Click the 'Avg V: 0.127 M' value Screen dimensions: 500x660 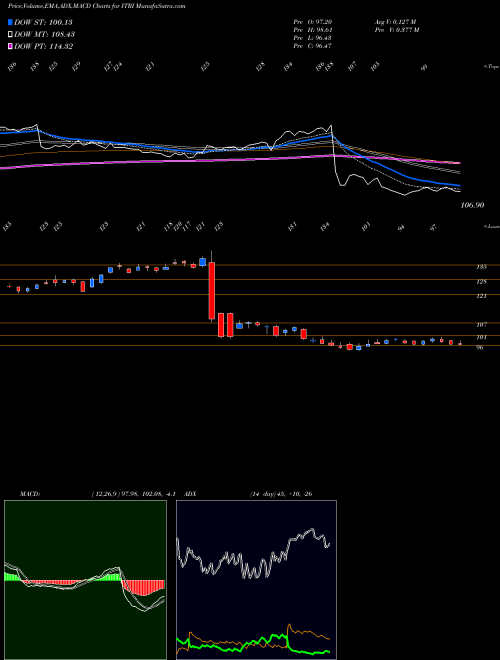click(395, 21)
